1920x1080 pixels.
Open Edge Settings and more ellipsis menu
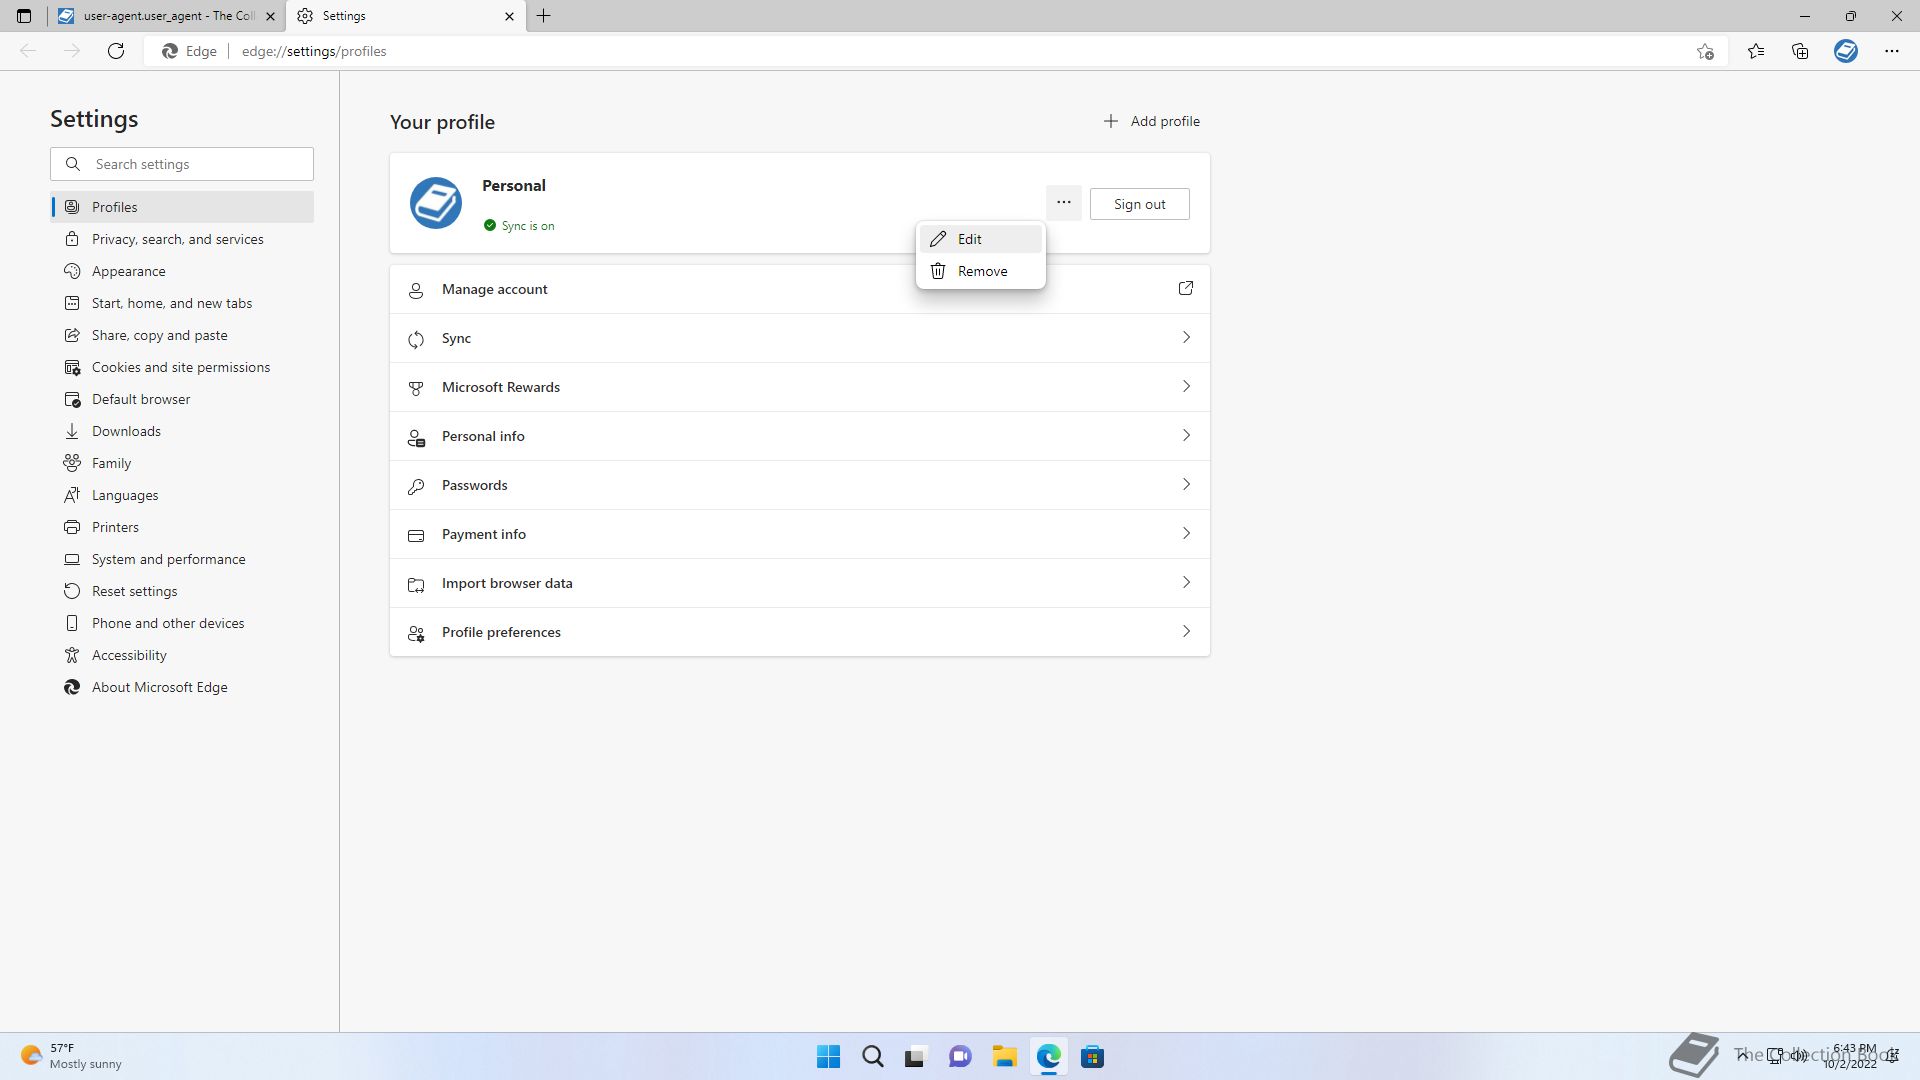[1891, 51]
